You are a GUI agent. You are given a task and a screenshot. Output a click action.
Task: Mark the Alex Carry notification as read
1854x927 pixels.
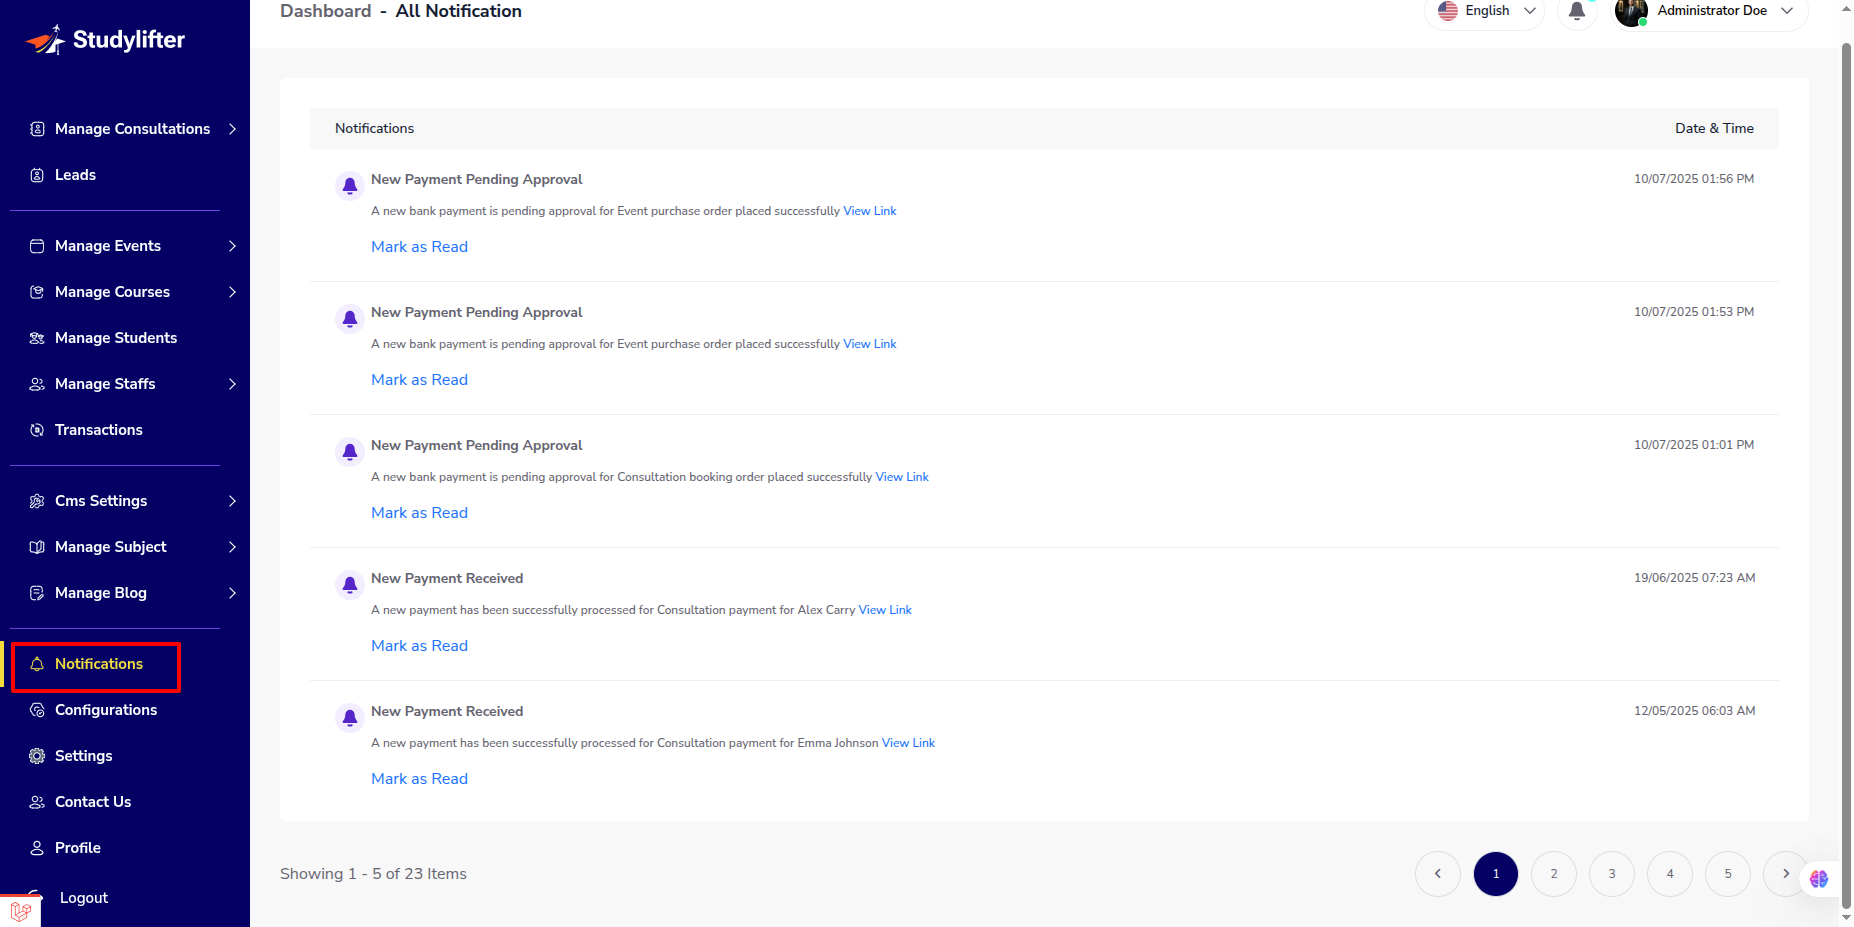tap(419, 646)
